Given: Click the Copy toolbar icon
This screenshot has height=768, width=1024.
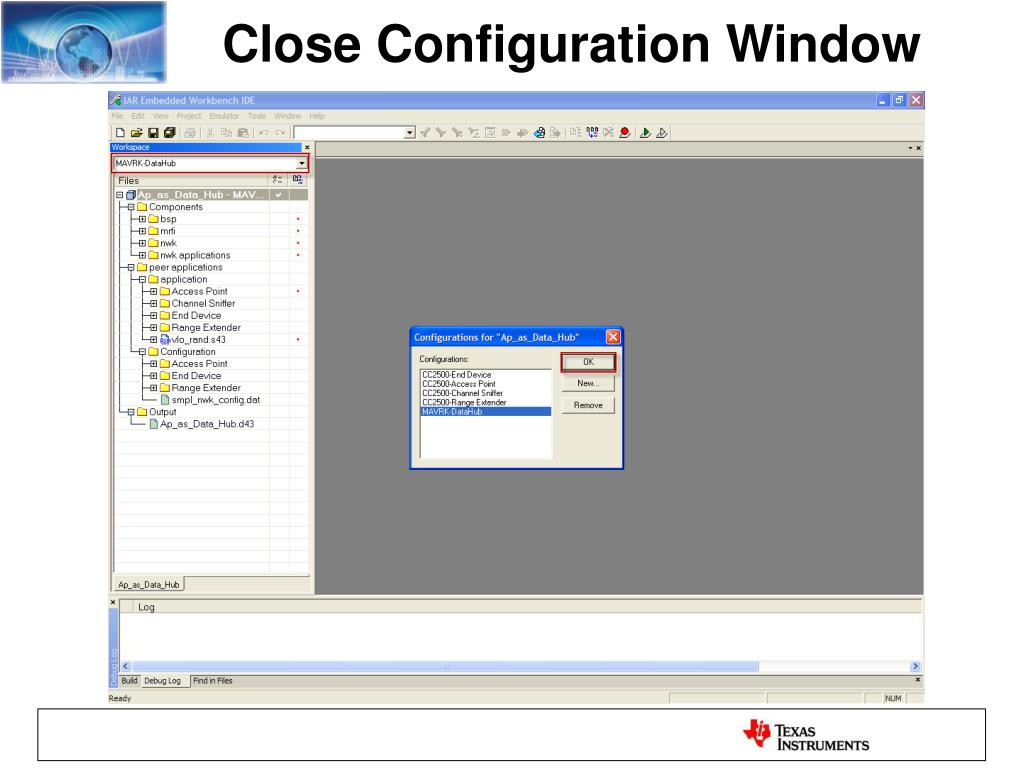Looking at the screenshot, I should coord(226,133).
